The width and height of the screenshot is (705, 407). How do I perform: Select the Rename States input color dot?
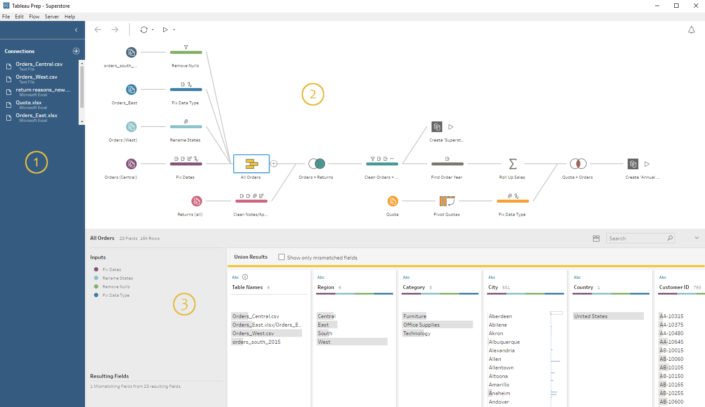click(96, 278)
